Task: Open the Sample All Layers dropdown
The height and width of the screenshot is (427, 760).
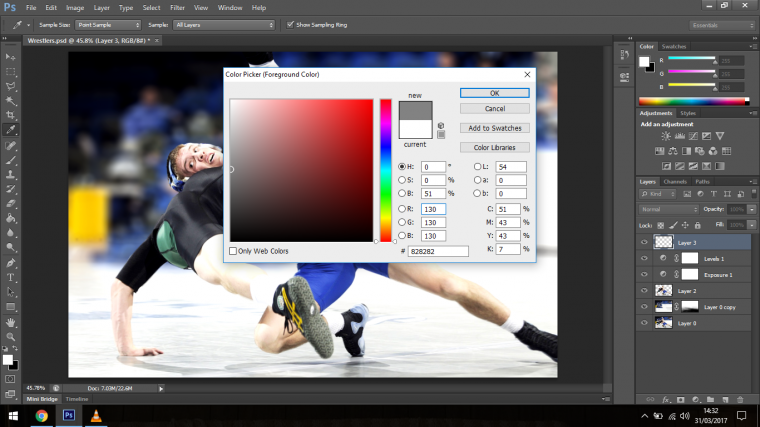Action: click(x=224, y=25)
